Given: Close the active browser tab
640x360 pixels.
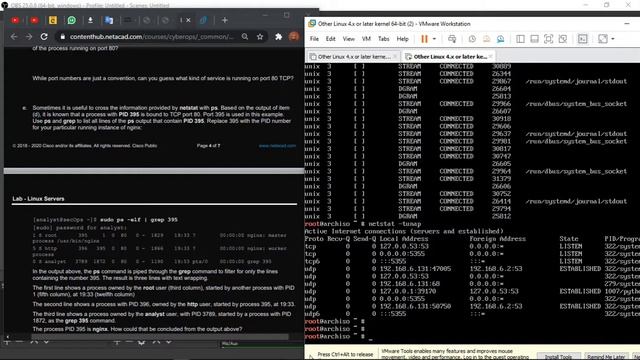Looking at the screenshot, I should pyautogui.click(x=188, y=20).
